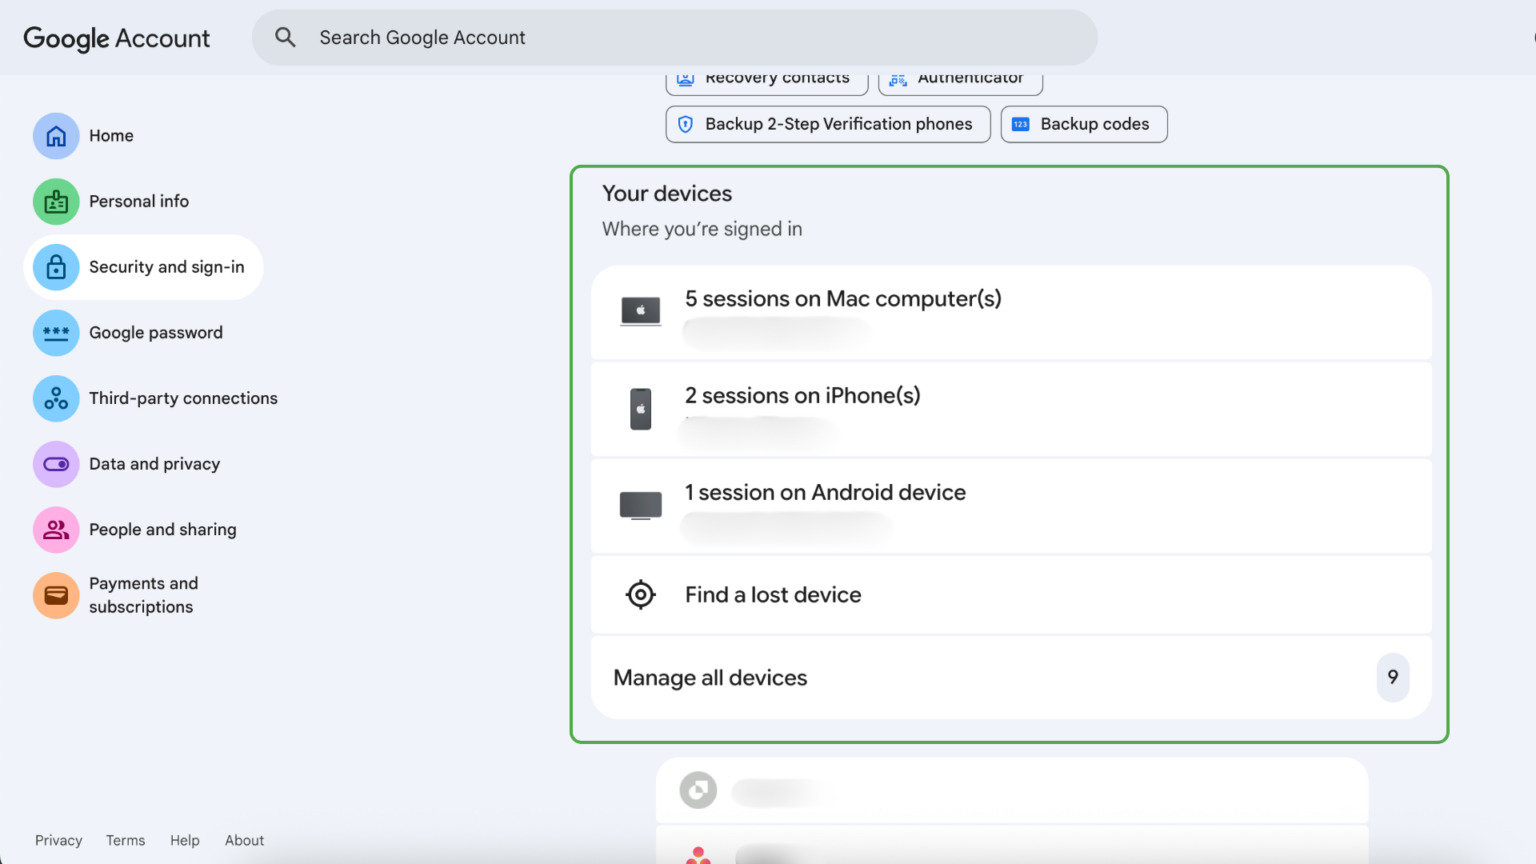Click the Security and sign-in lock icon
Image resolution: width=1536 pixels, height=864 pixels.
(x=56, y=267)
